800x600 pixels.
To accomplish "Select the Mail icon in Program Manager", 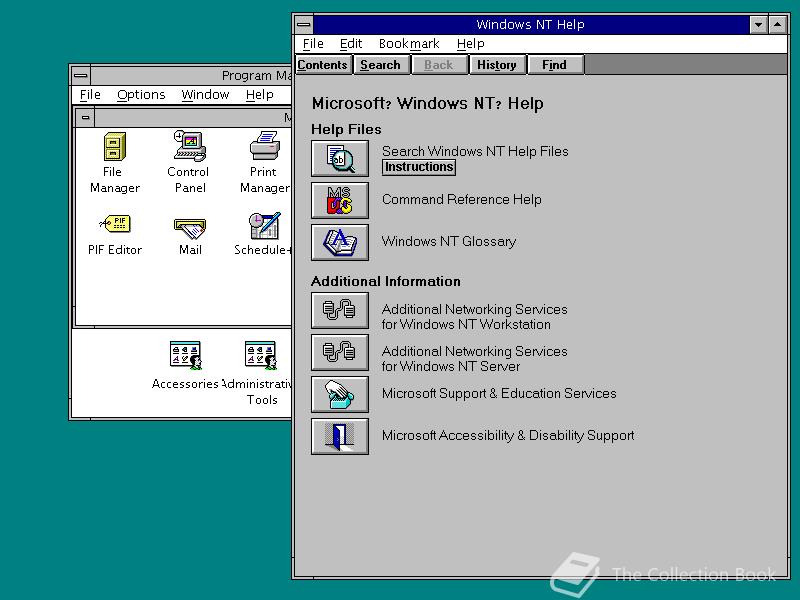I will (190, 229).
